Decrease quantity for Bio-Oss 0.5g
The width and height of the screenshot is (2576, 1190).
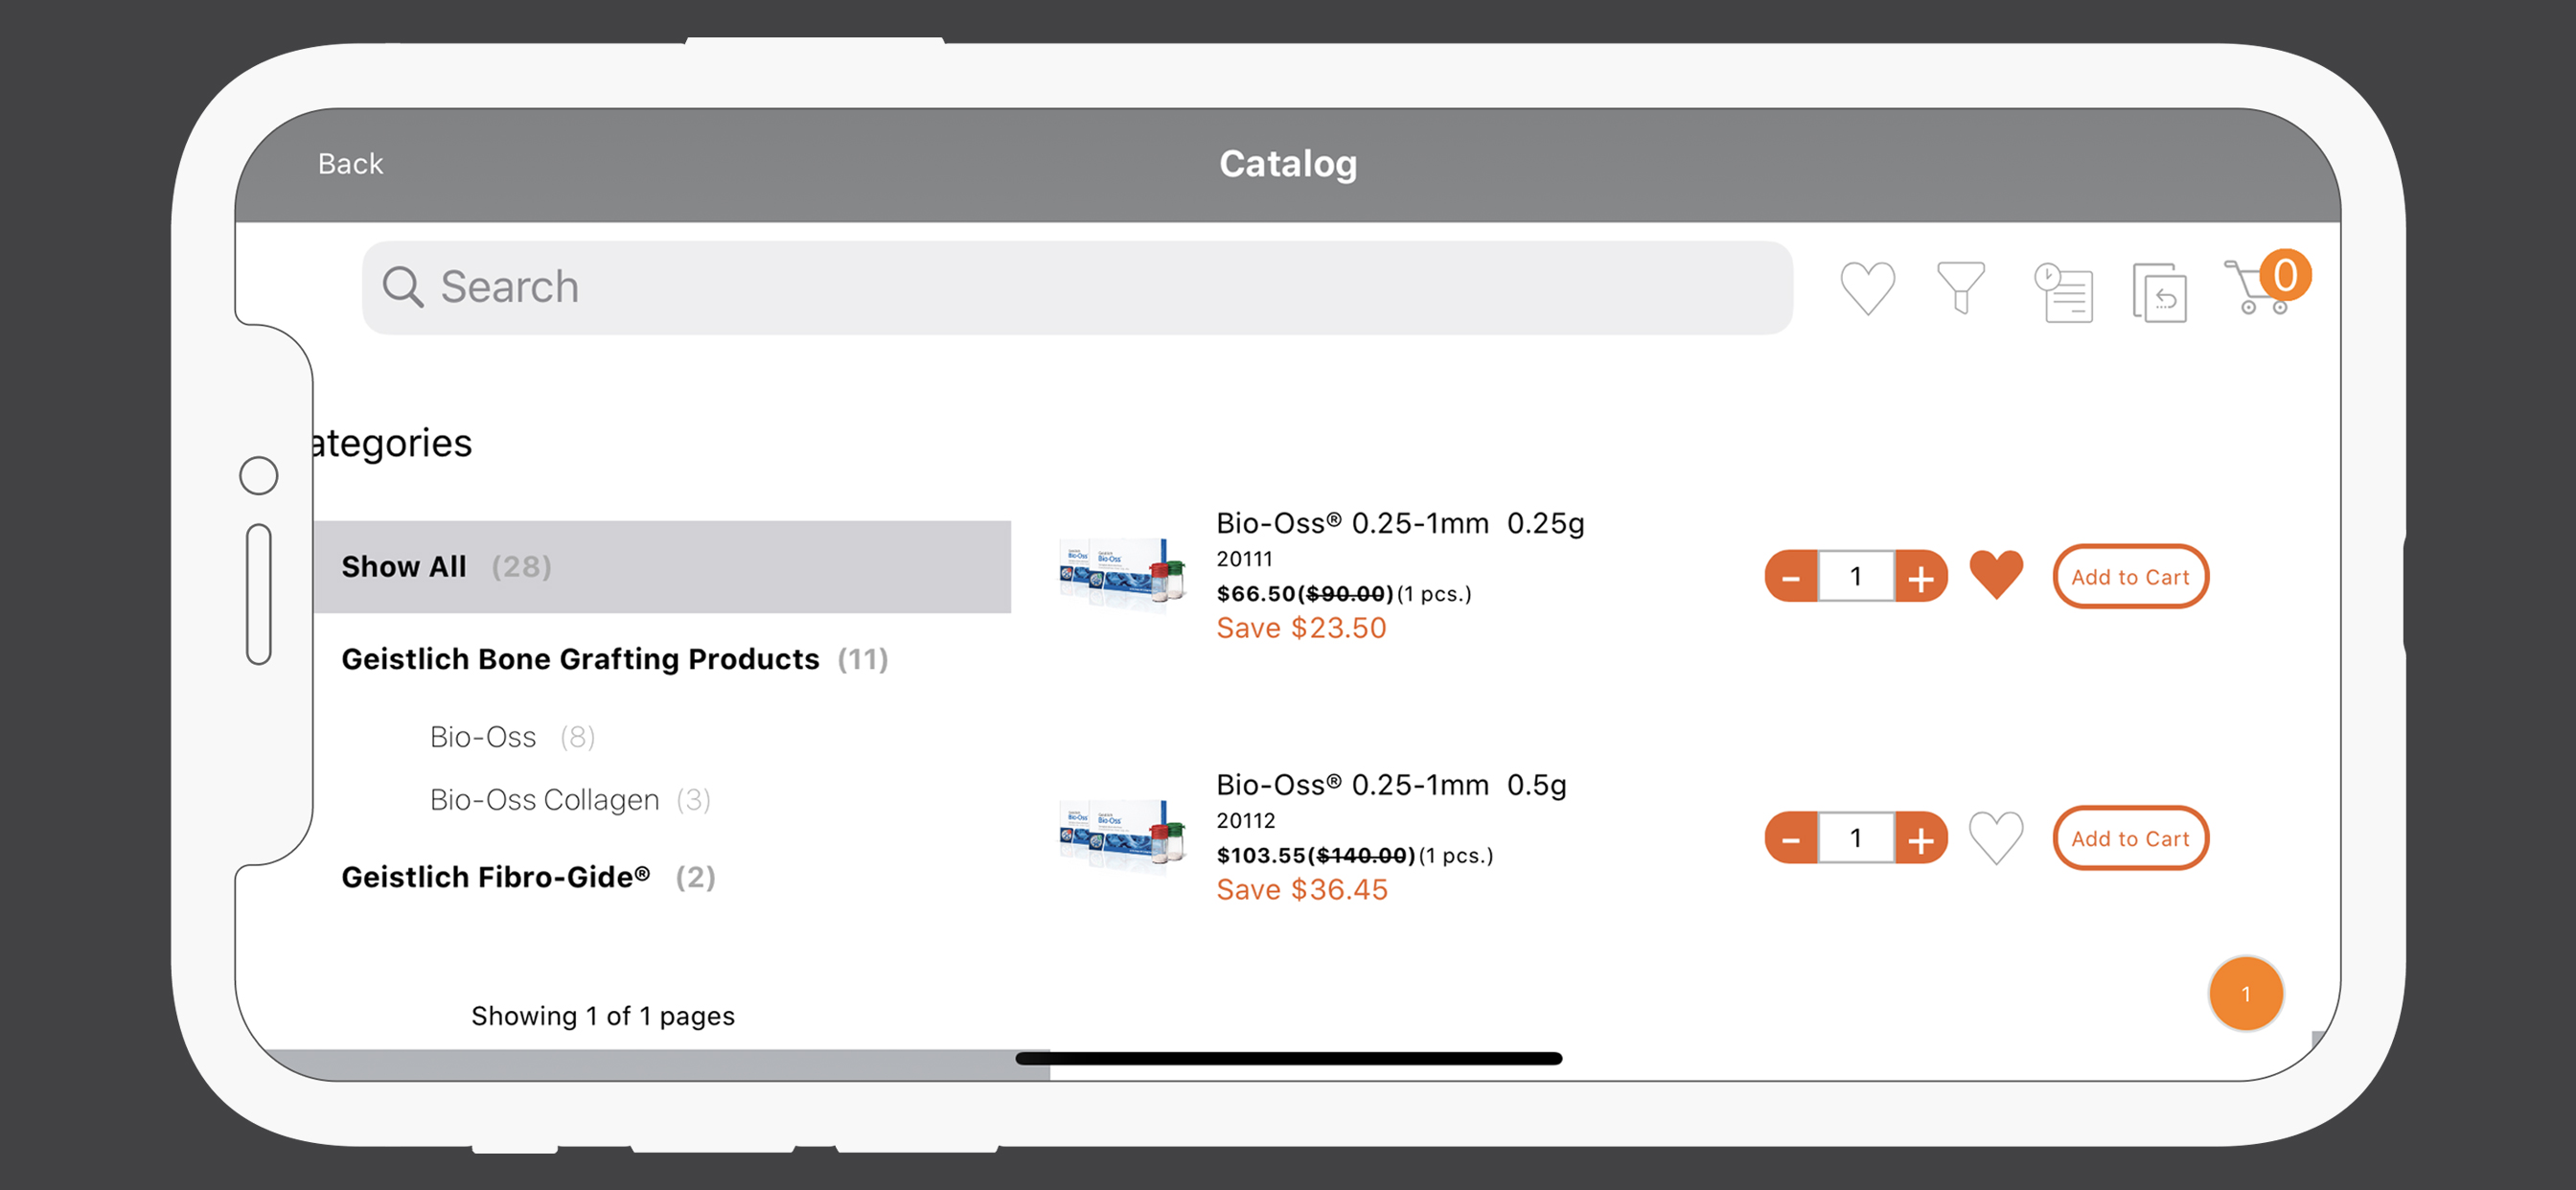pyautogui.click(x=1791, y=838)
